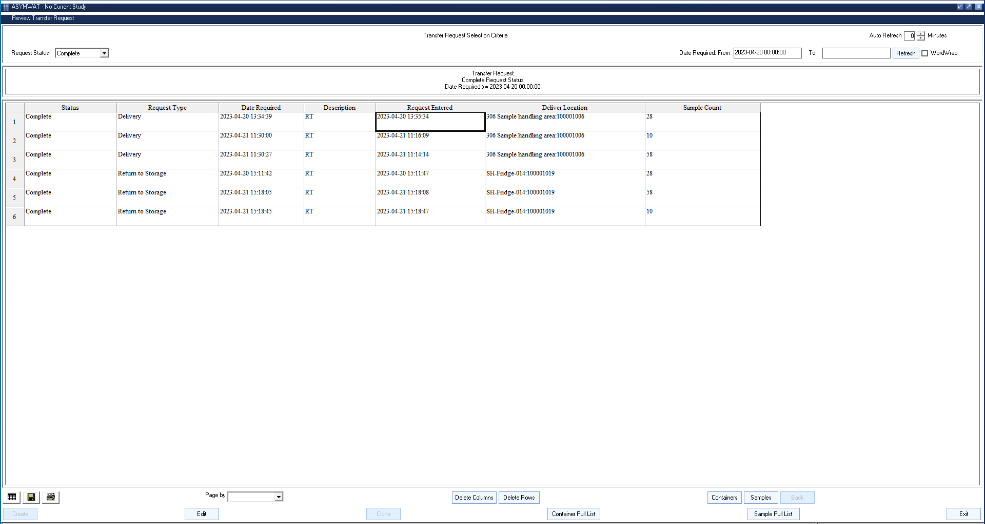Image resolution: width=985 pixels, height=524 pixels.
Task: Open the Sample Full List
Action: [774, 513]
